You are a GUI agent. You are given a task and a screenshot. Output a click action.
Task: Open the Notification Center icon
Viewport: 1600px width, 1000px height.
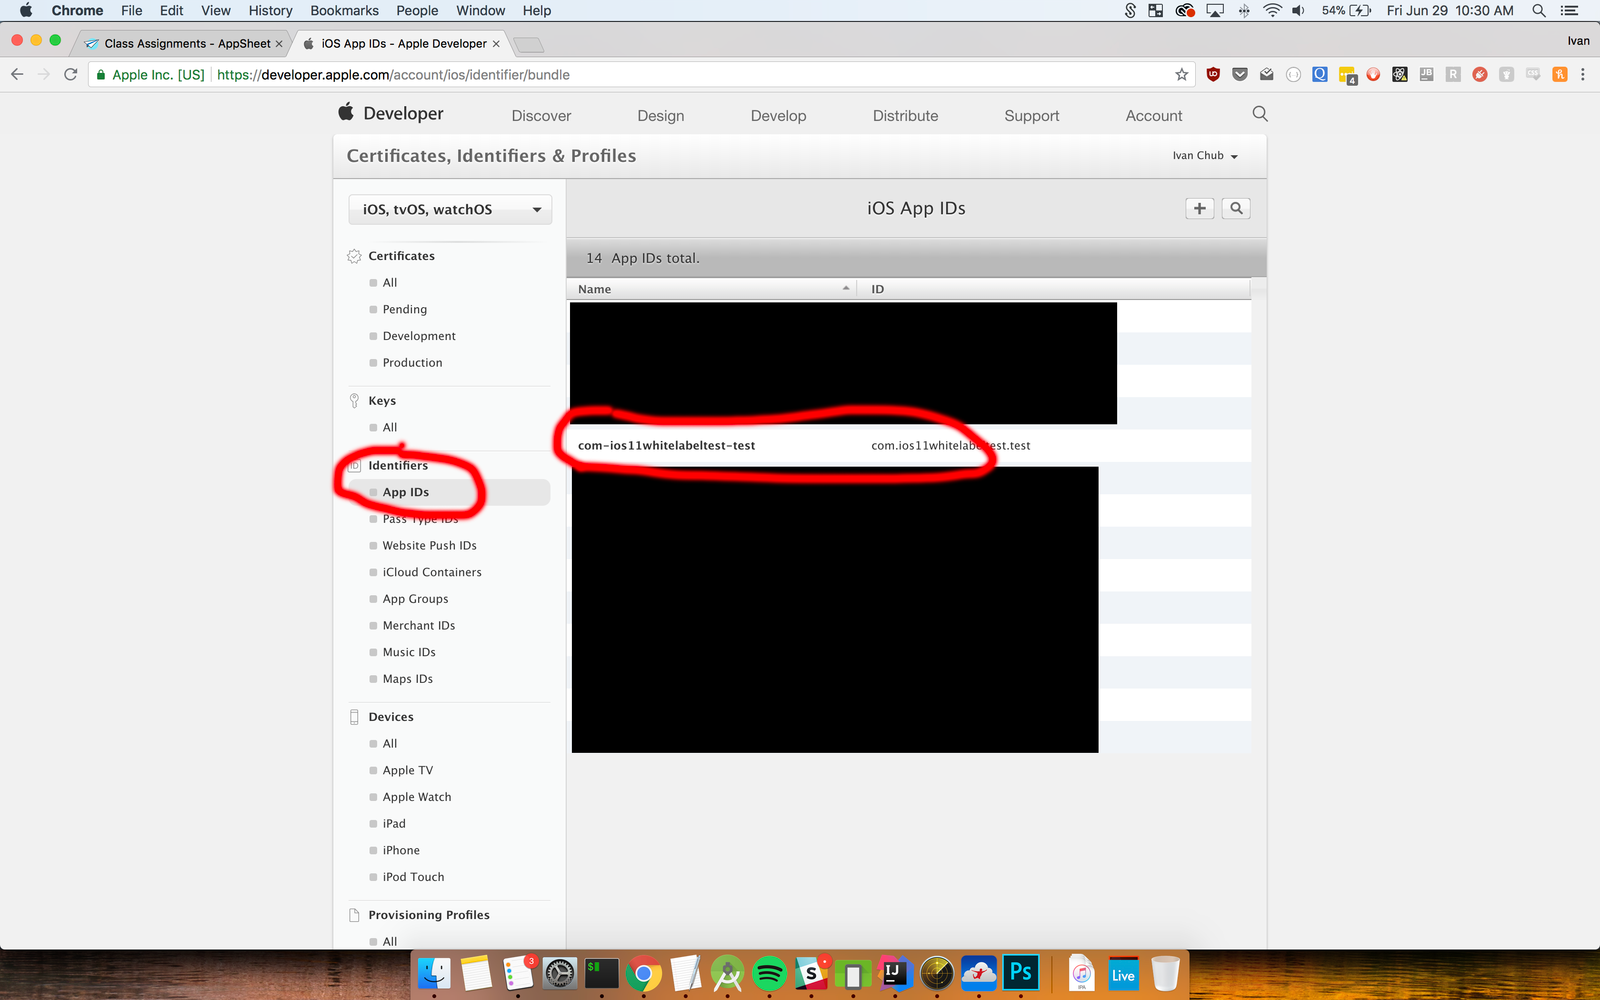click(x=1569, y=10)
